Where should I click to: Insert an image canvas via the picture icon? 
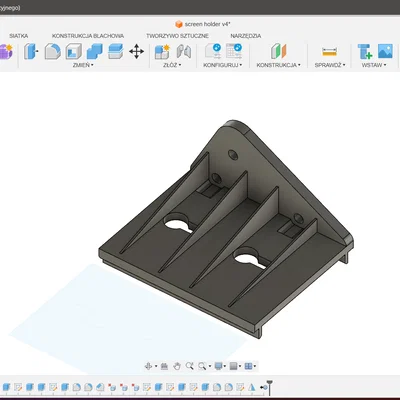click(385, 51)
